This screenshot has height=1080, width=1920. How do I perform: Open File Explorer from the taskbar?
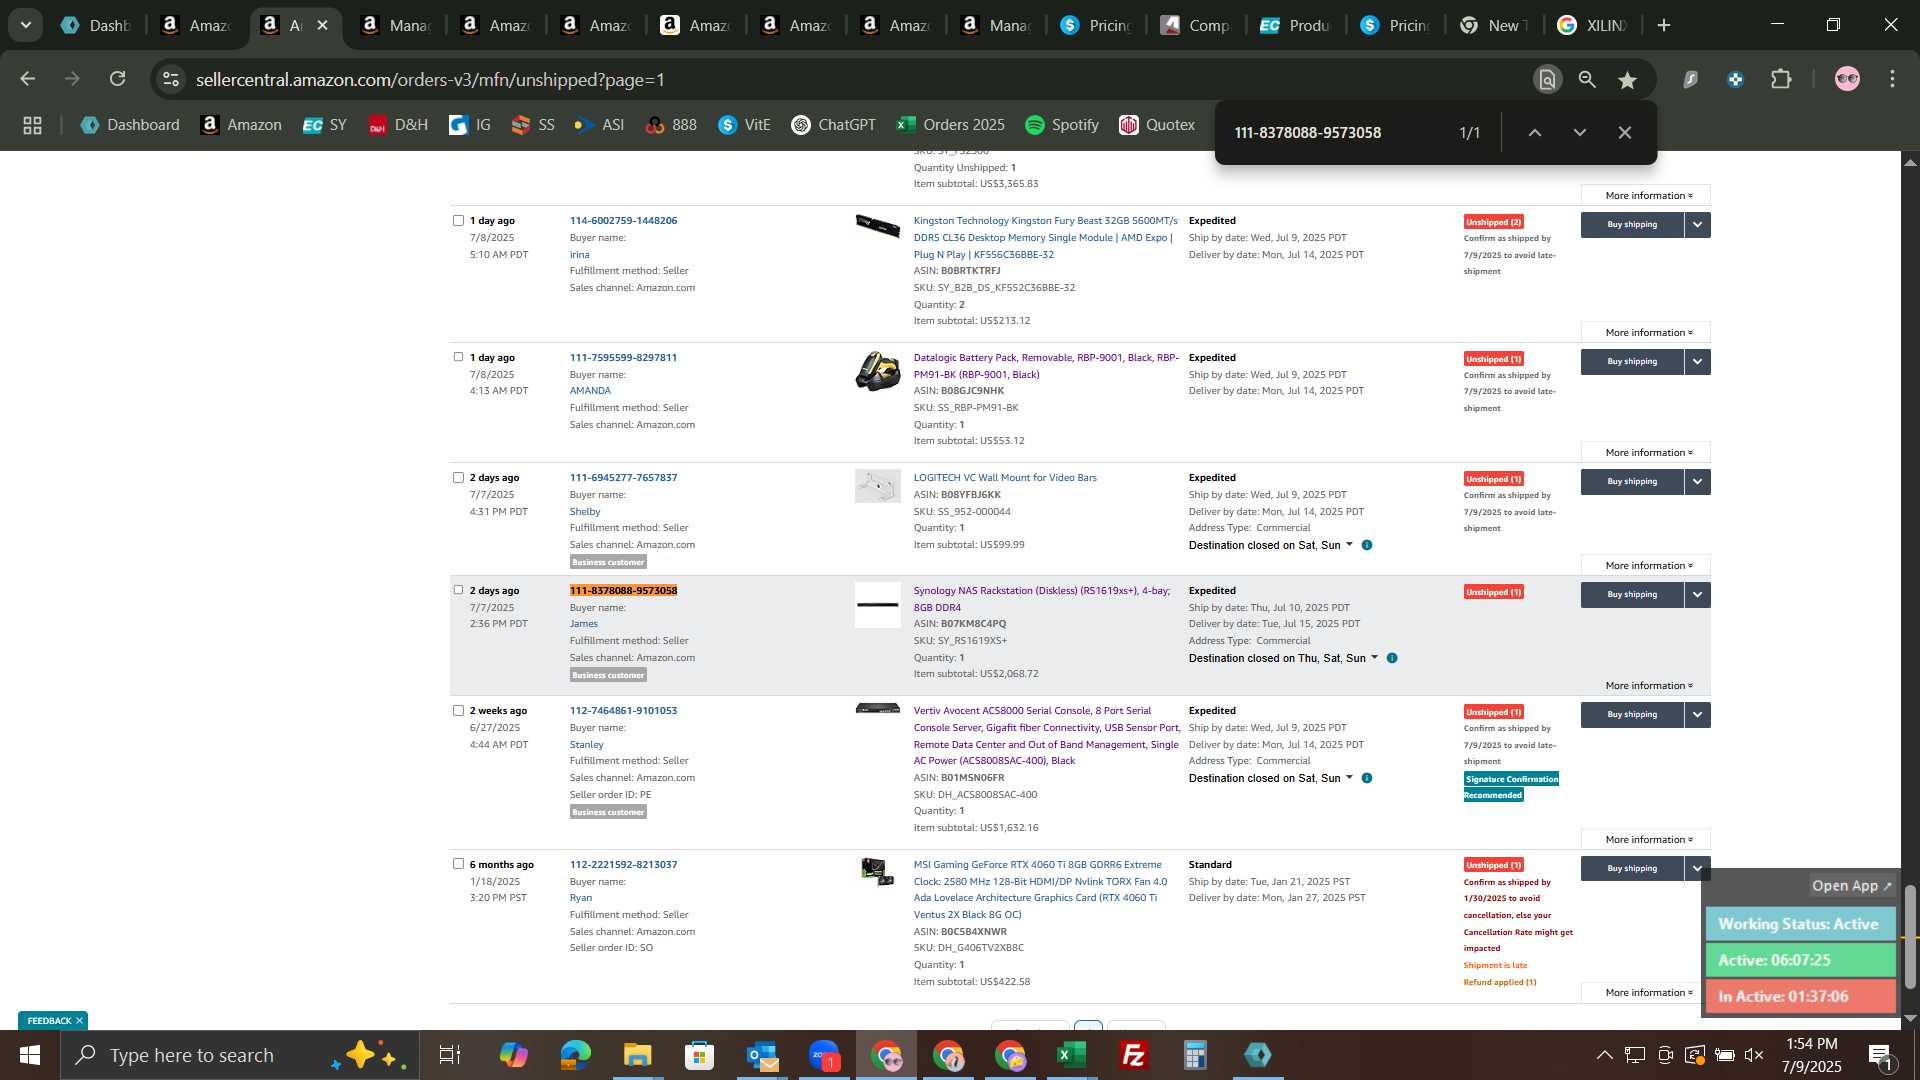point(637,1055)
